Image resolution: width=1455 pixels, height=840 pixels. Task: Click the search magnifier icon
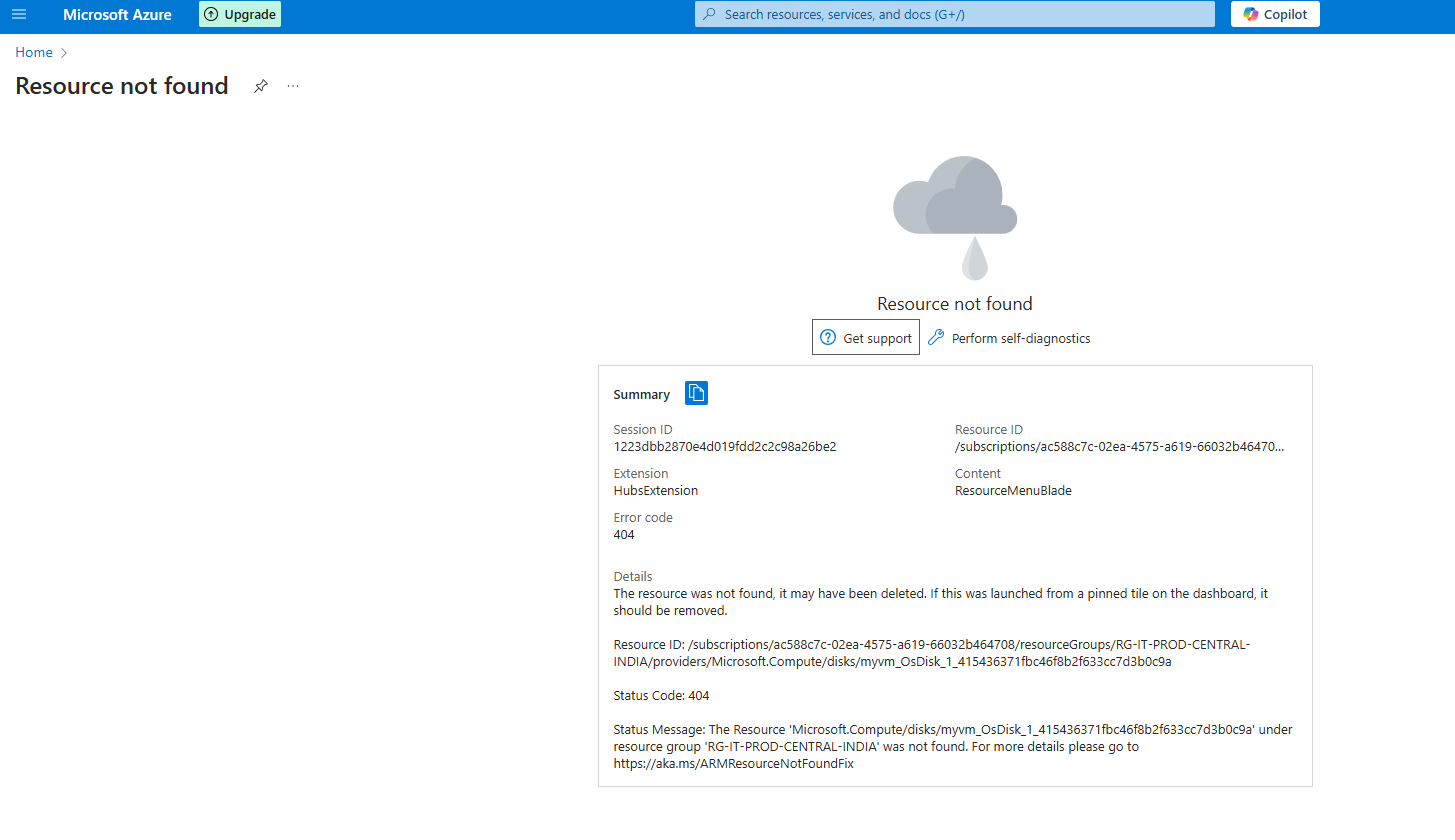click(710, 14)
